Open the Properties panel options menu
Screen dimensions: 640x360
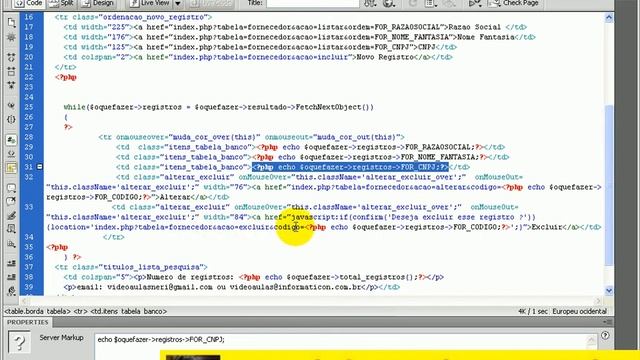click(607, 322)
